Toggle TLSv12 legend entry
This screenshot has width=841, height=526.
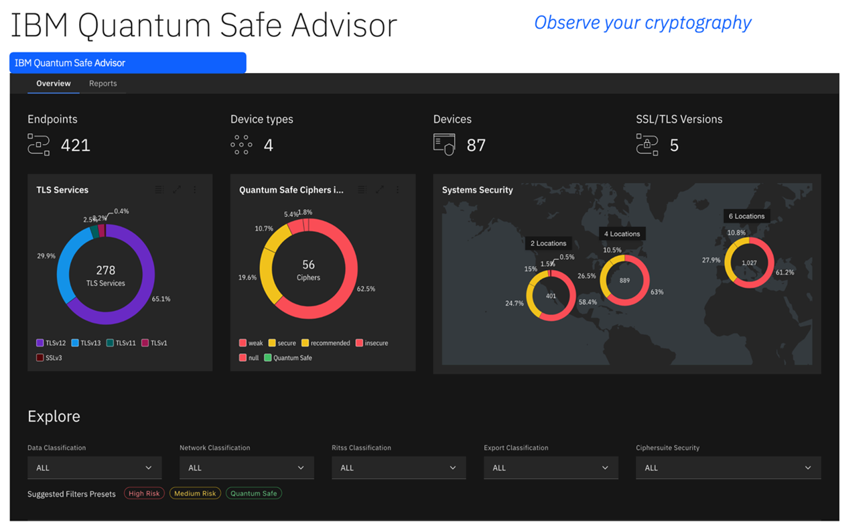[x=51, y=343]
